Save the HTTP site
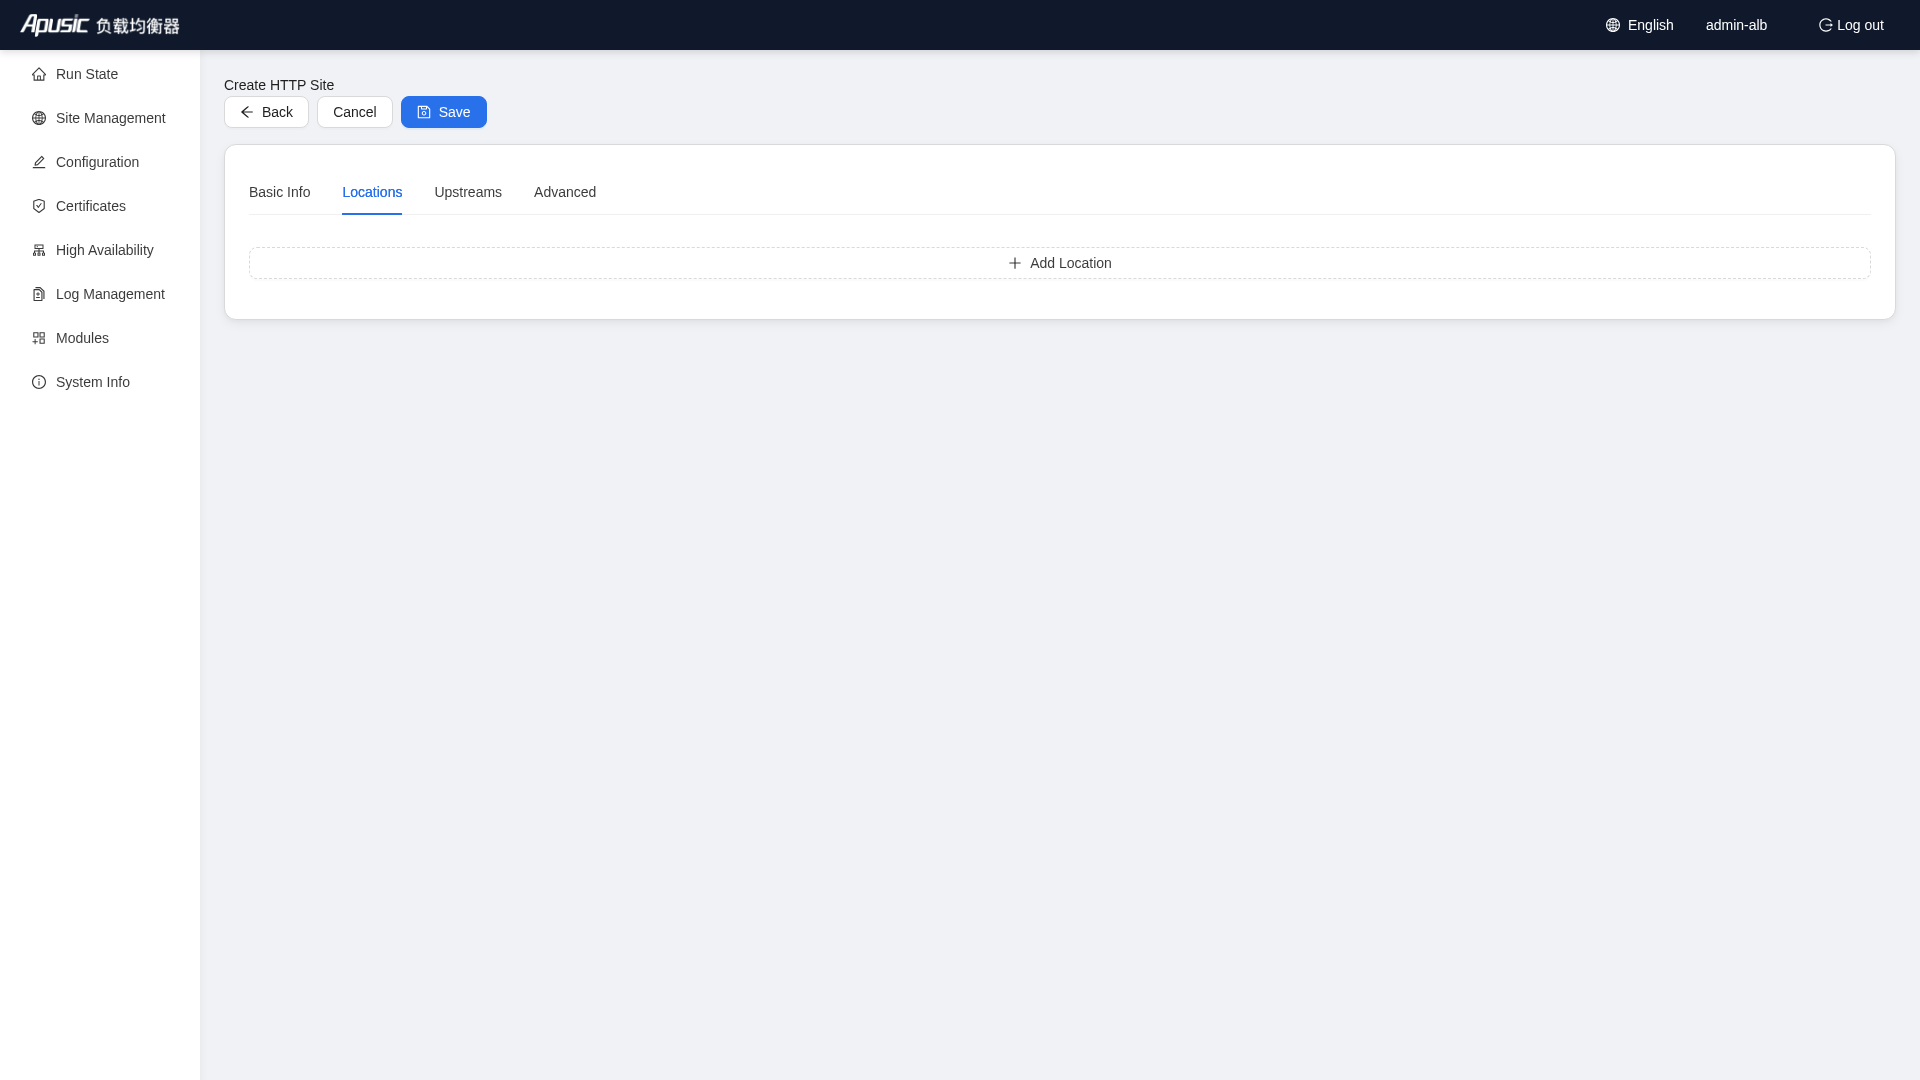The image size is (1920, 1080). click(444, 112)
